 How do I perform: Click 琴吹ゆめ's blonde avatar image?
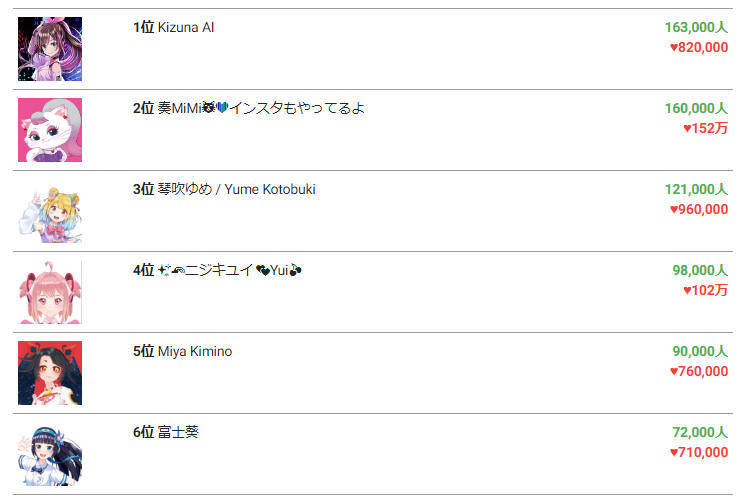click(50, 211)
